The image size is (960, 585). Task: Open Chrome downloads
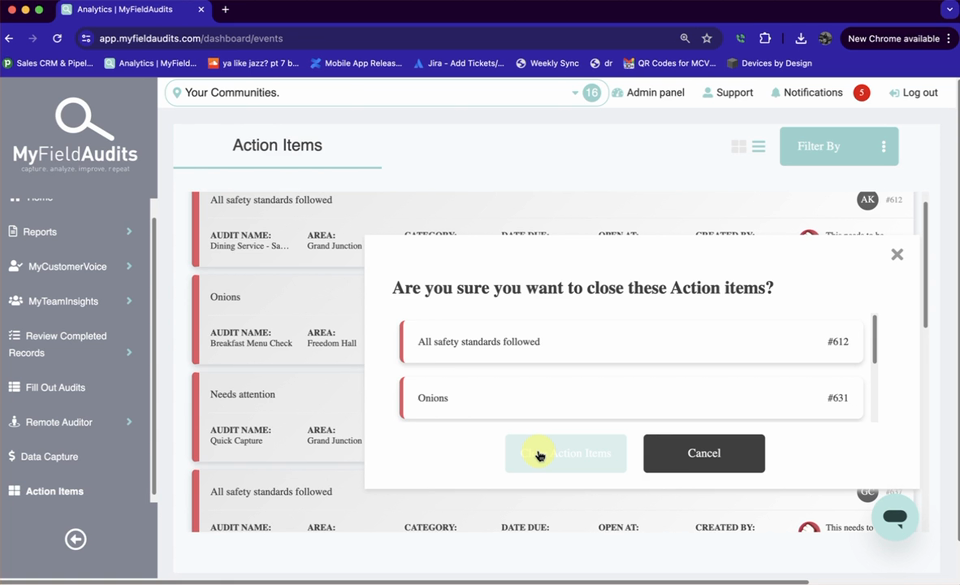[x=801, y=39]
